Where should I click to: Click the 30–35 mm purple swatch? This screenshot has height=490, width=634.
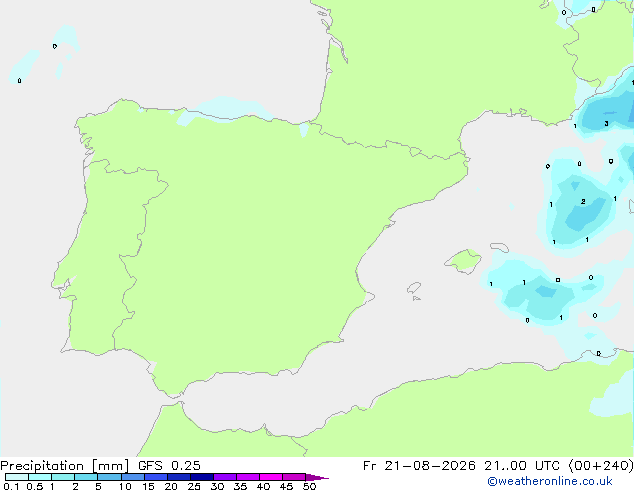point(224,477)
